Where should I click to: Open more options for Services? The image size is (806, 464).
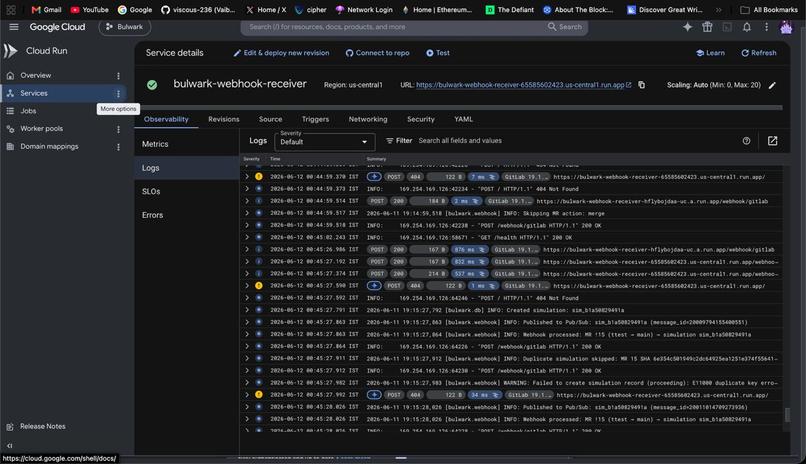pyautogui.click(x=118, y=94)
